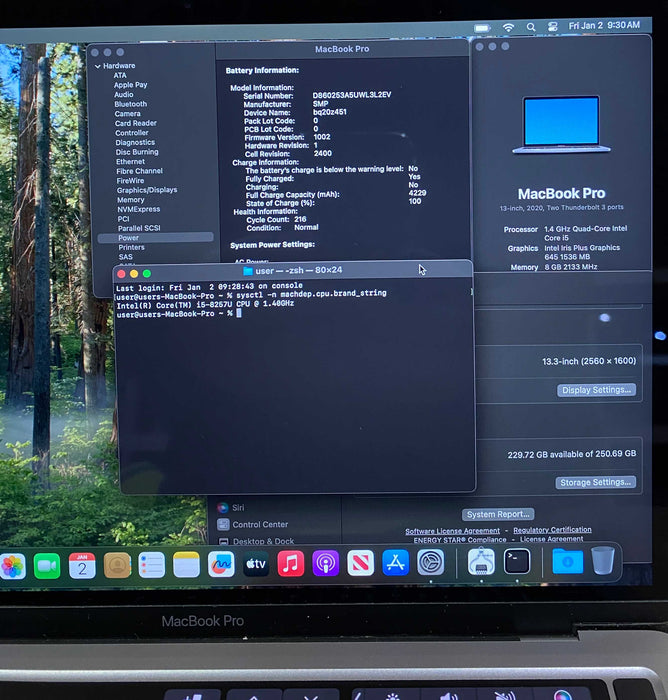
Task: Select Graphics/Displays in sidebar
Action: pos(147,190)
